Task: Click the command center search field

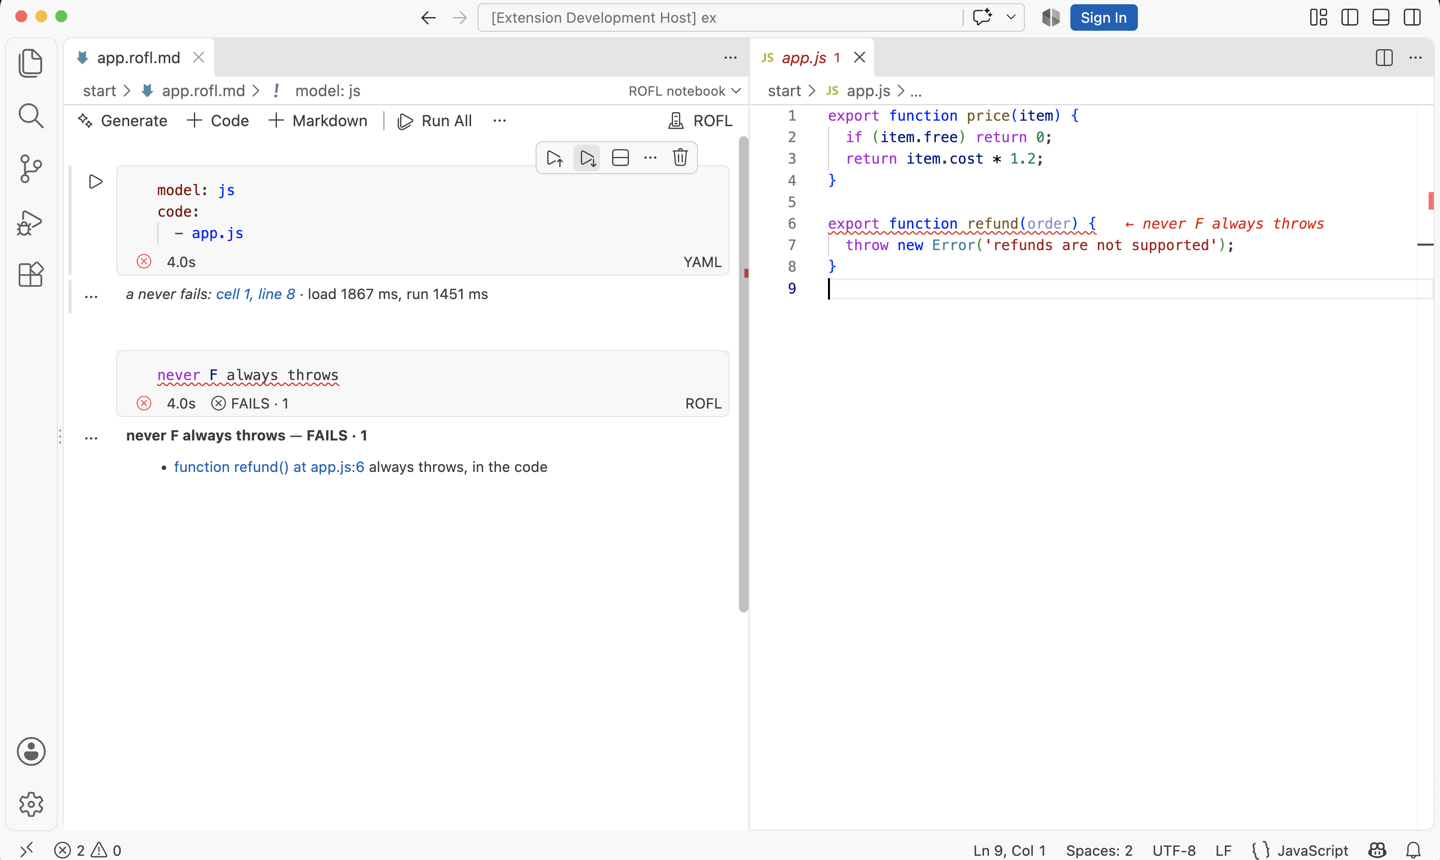Action: click(720, 17)
